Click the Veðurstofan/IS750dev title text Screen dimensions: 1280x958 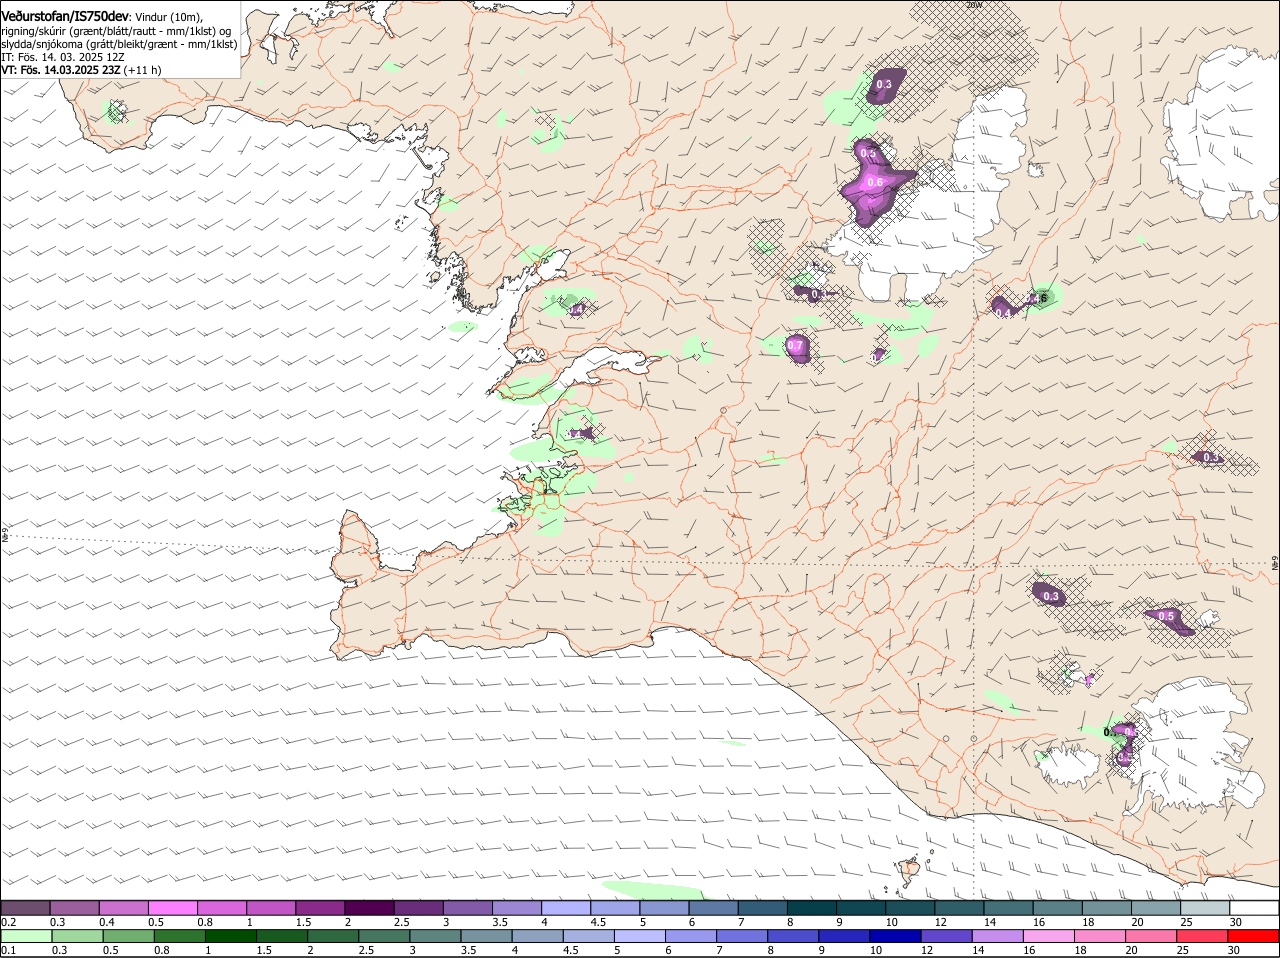click(x=64, y=16)
